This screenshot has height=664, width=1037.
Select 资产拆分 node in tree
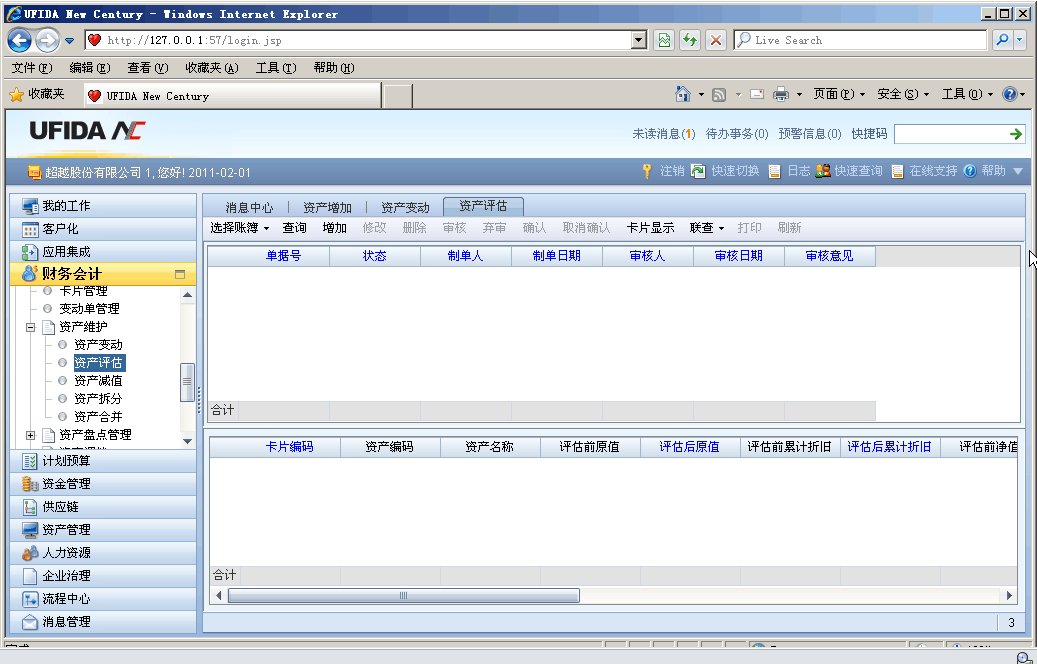coord(98,398)
